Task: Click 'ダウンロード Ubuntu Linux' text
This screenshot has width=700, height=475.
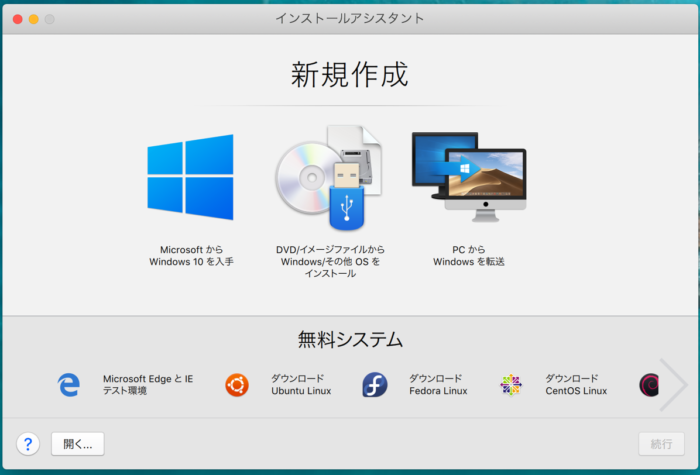Action: click(x=301, y=384)
